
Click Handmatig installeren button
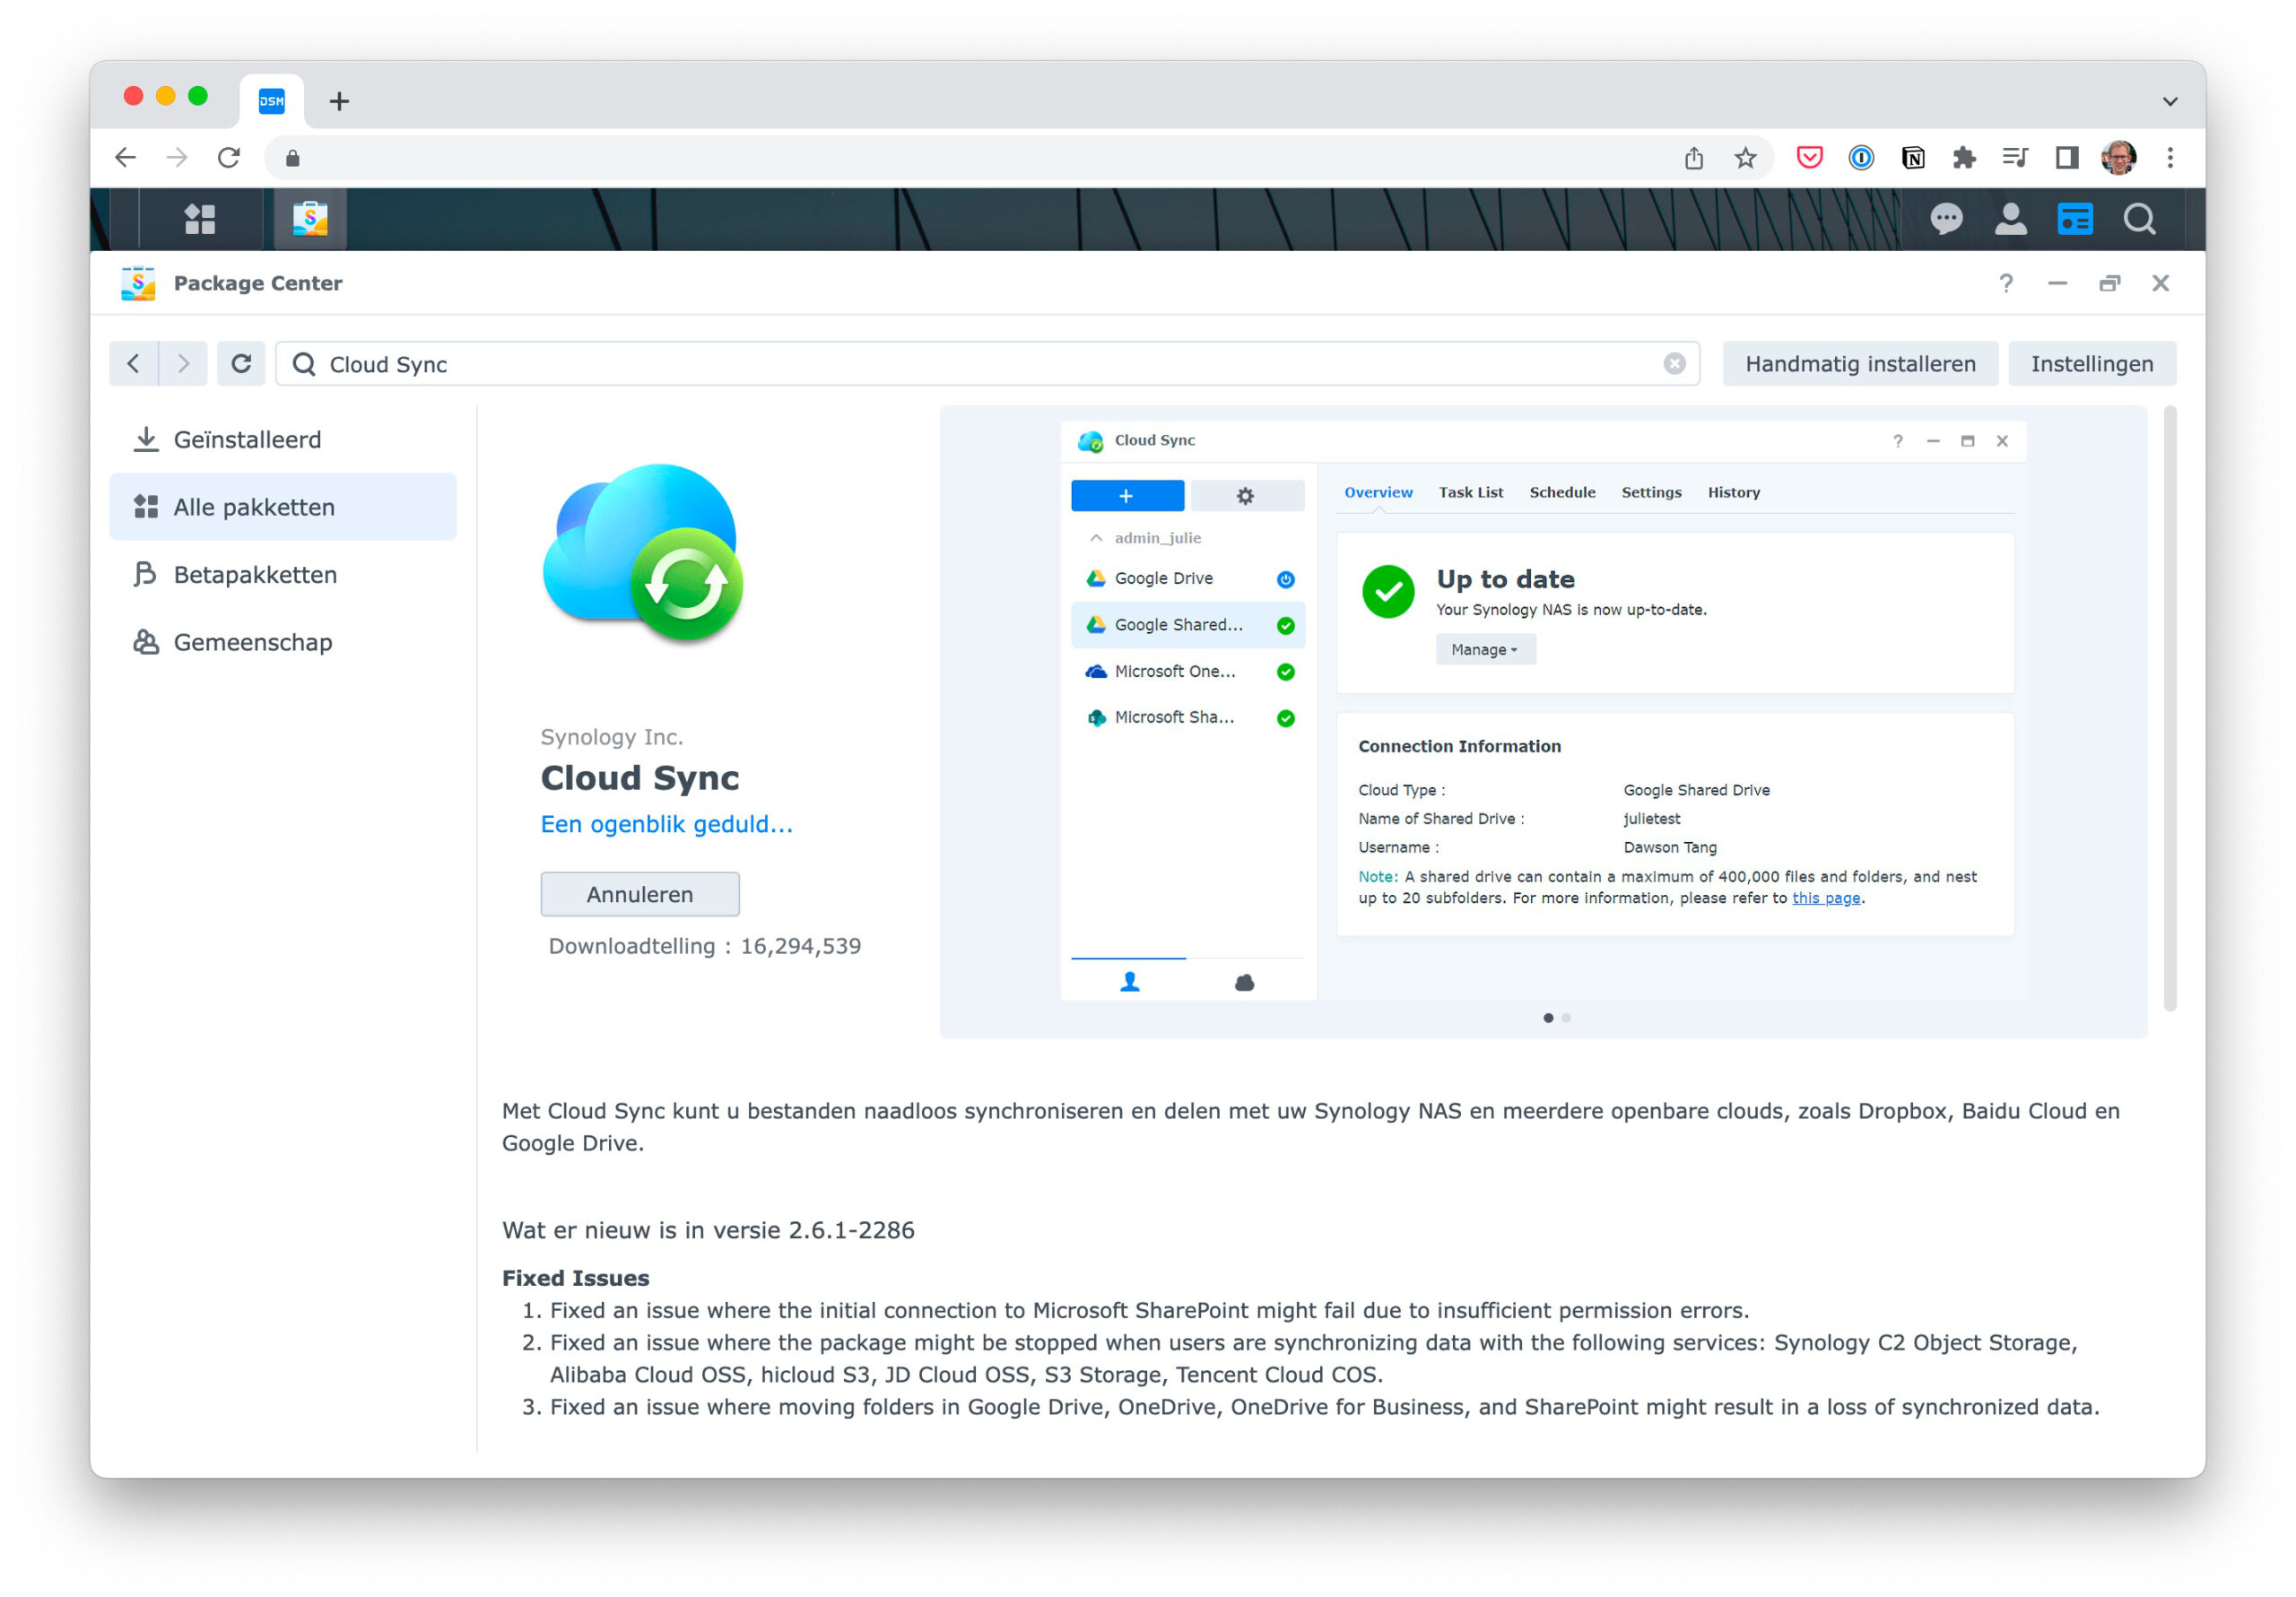point(1860,364)
